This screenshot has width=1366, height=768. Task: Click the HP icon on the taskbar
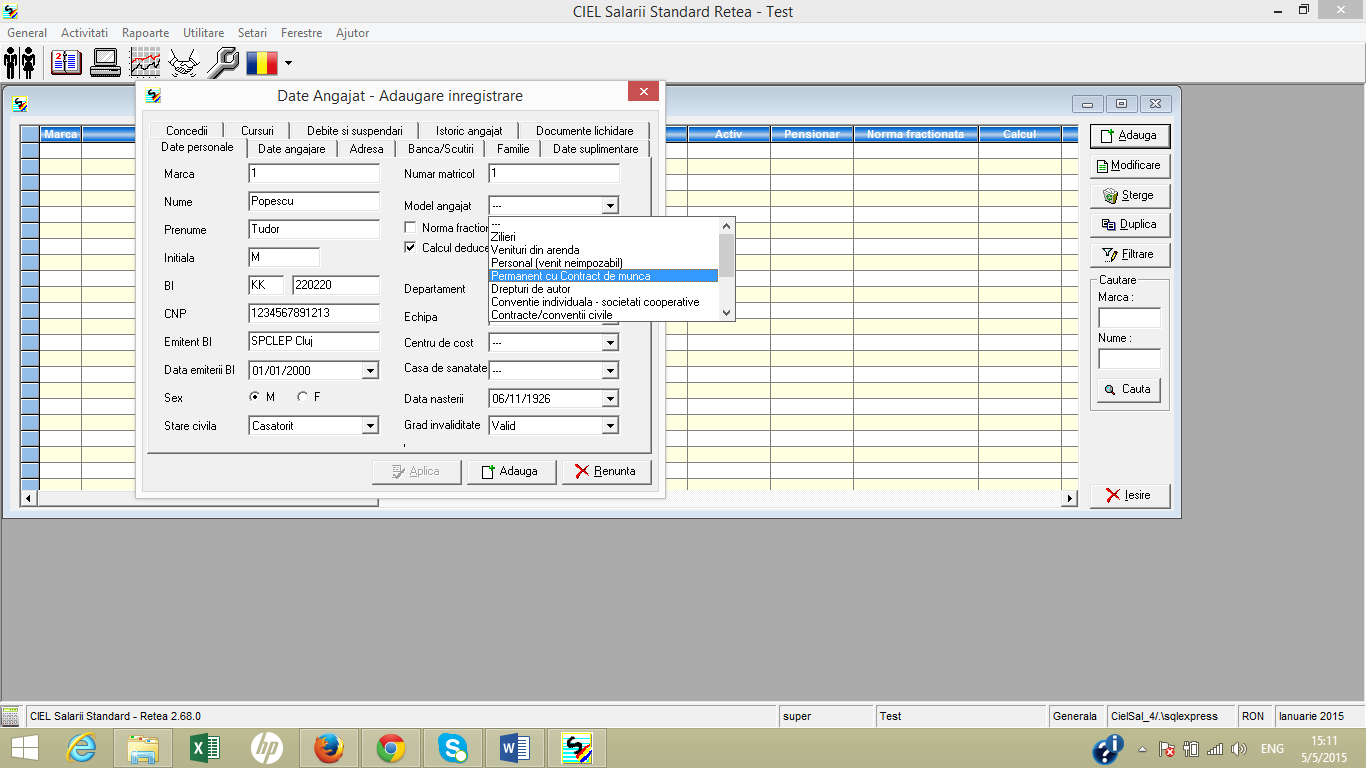pyautogui.click(x=267, y=748)
